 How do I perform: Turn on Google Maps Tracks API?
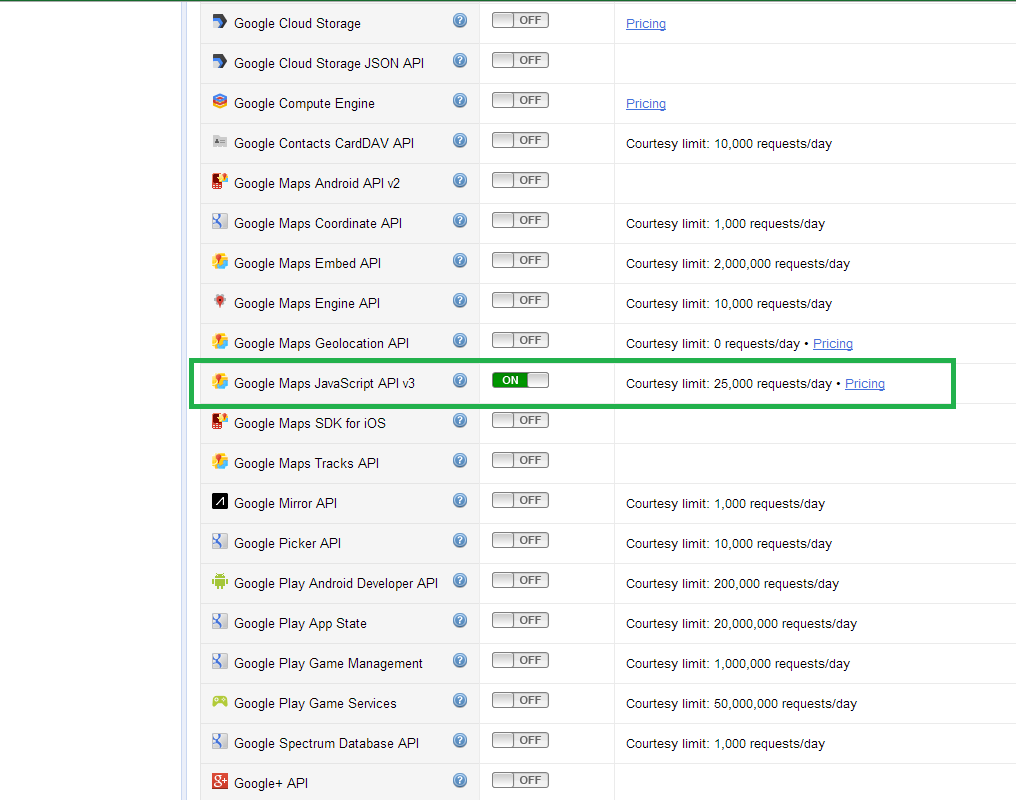coord(520,461)
